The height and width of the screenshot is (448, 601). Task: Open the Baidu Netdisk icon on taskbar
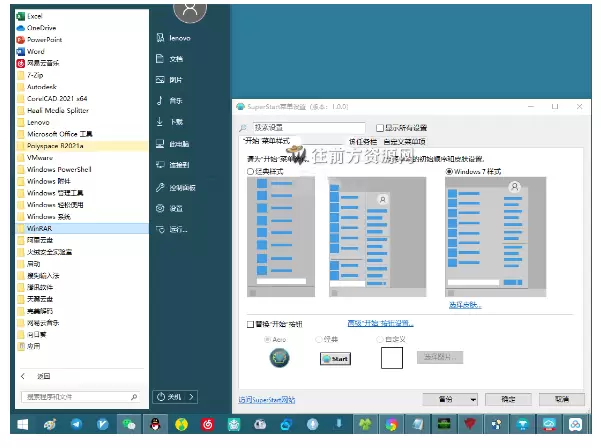pyautogui.click(x=575, y=424)
